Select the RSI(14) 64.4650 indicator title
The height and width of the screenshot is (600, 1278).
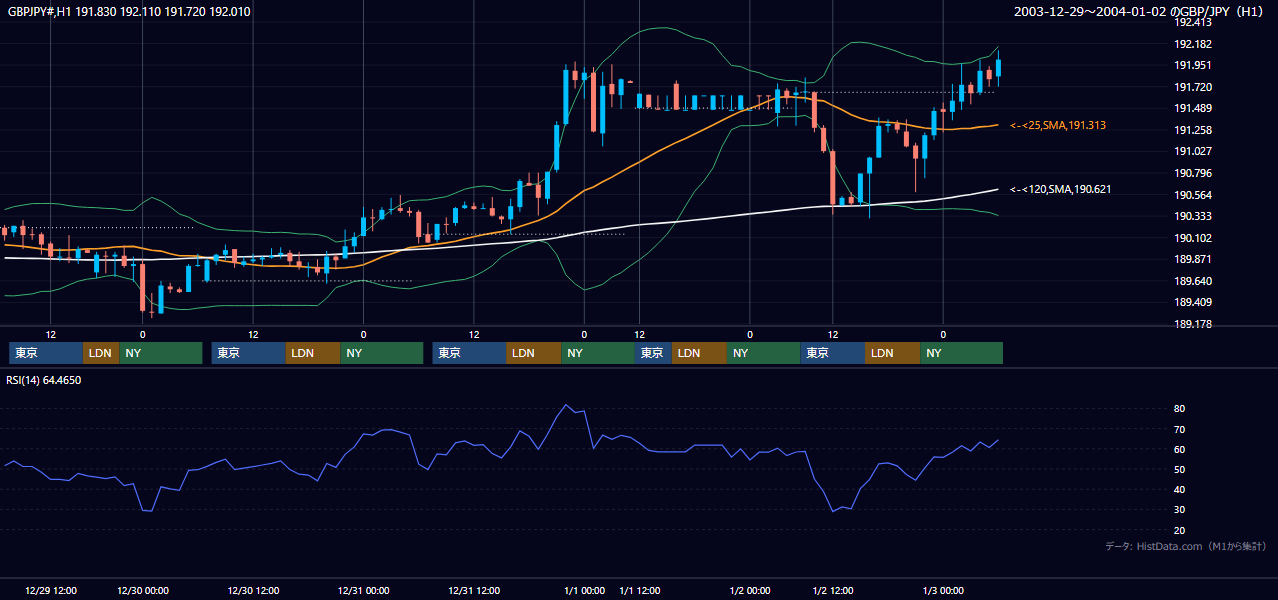[44, 380]
